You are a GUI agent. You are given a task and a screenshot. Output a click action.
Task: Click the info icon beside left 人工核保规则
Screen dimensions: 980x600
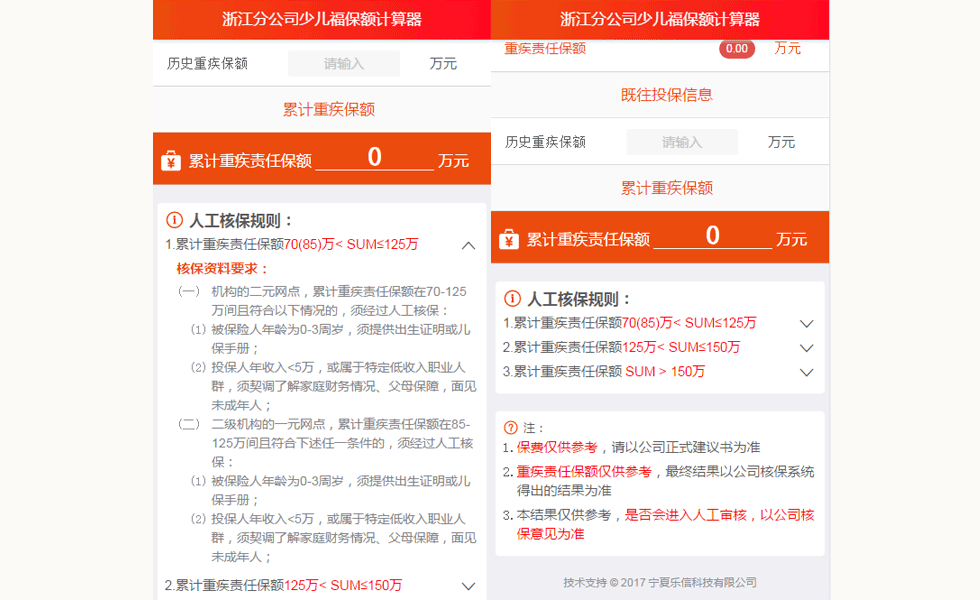coord(174,220)
